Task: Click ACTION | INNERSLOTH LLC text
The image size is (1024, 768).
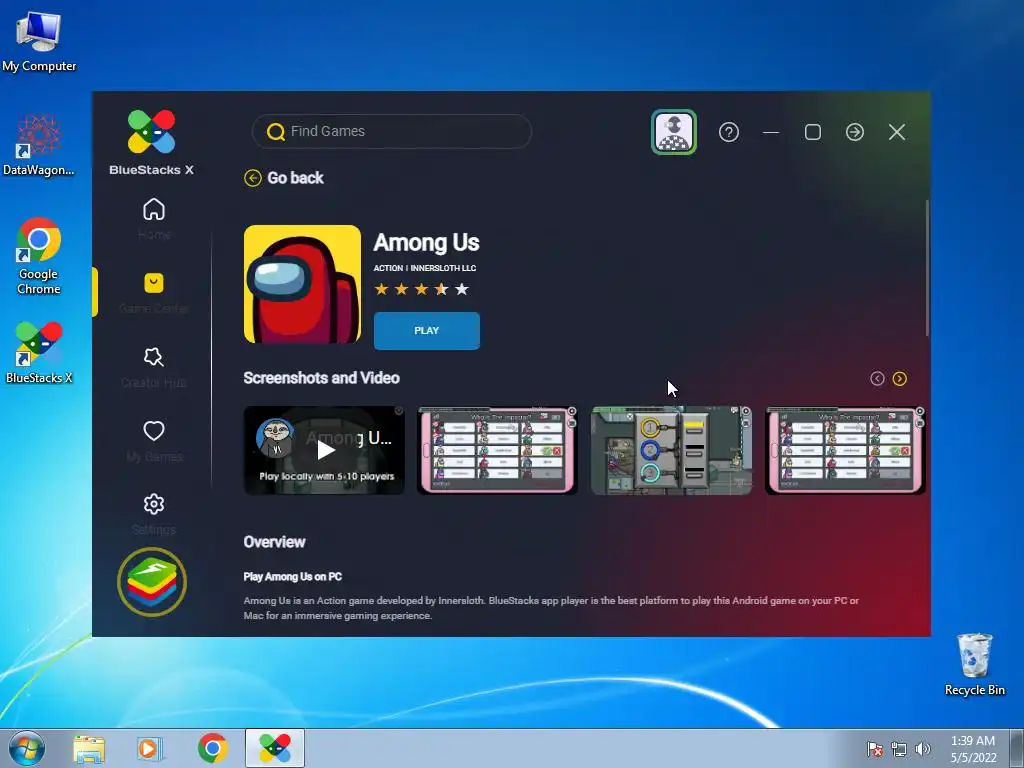Action: (424, 268)
